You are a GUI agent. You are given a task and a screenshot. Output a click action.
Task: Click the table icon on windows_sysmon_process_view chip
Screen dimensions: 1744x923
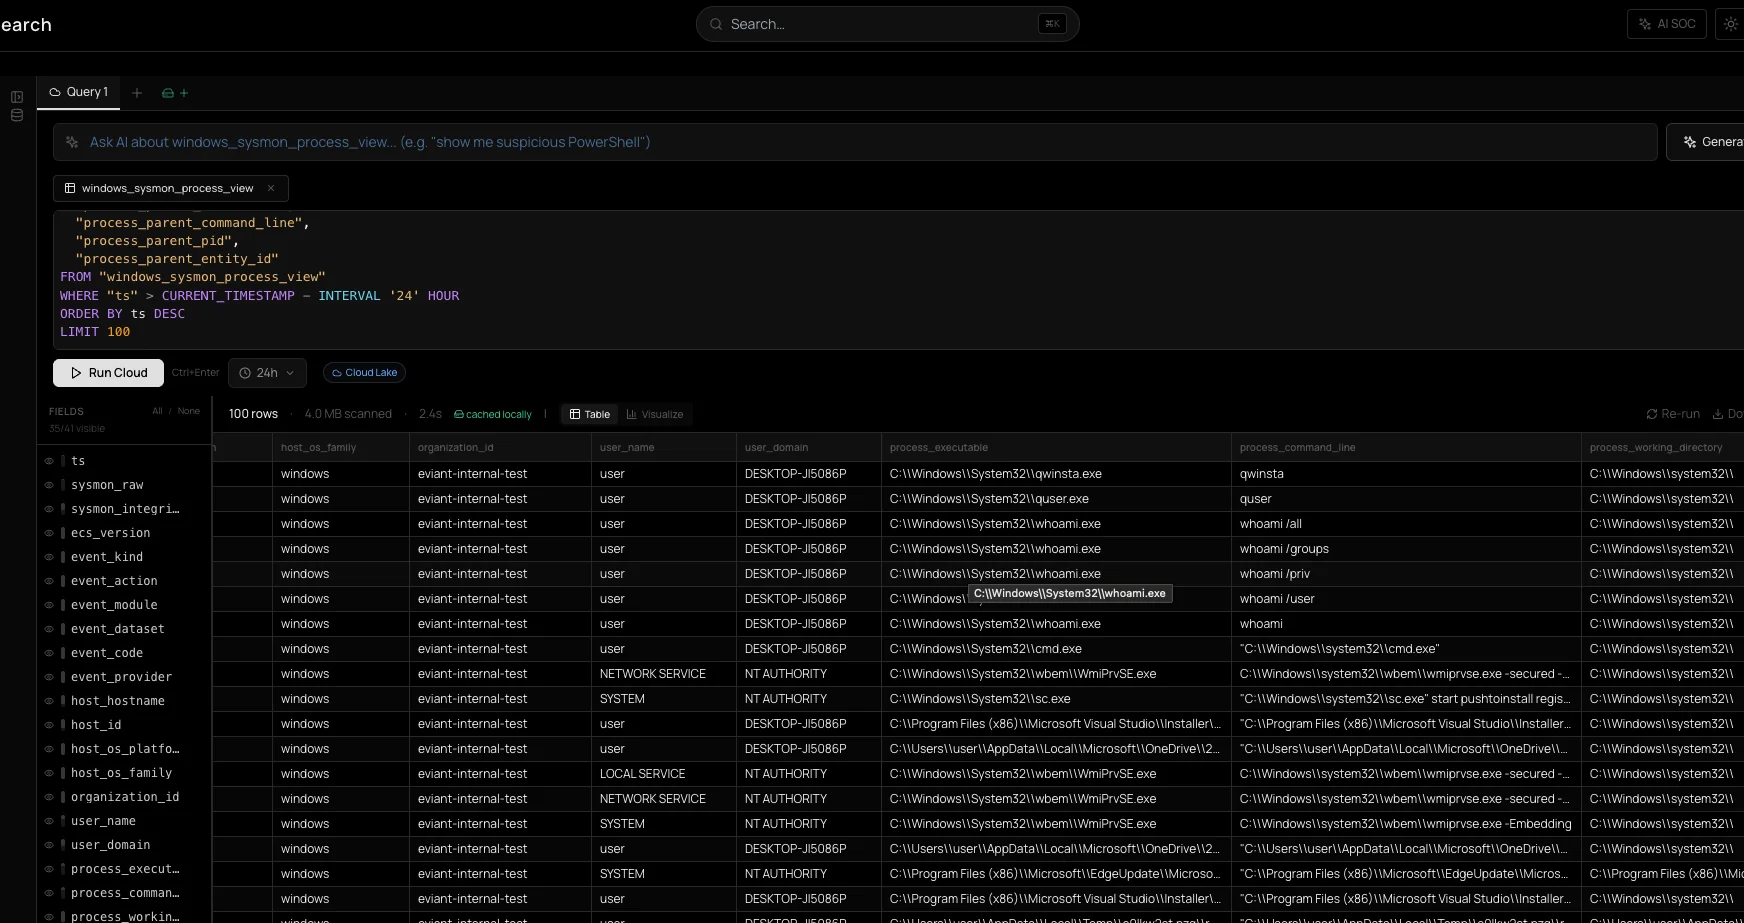tap(70, 188)
